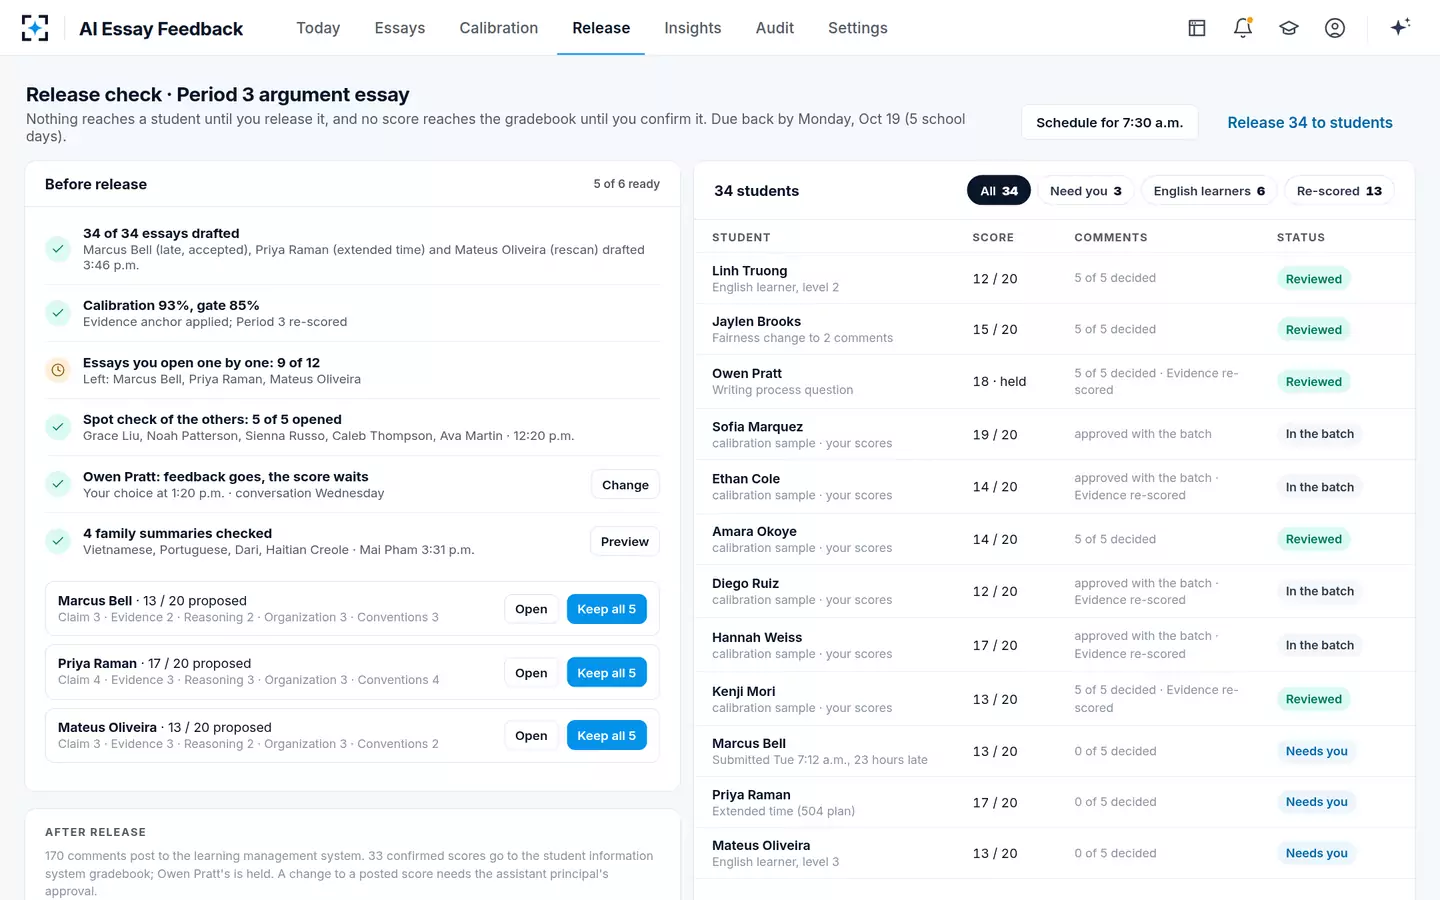This screenshot has height=900, width=1440.
Task: Click Release 34 to students link
Action: pyautogui.click(x=1310, y=122)
